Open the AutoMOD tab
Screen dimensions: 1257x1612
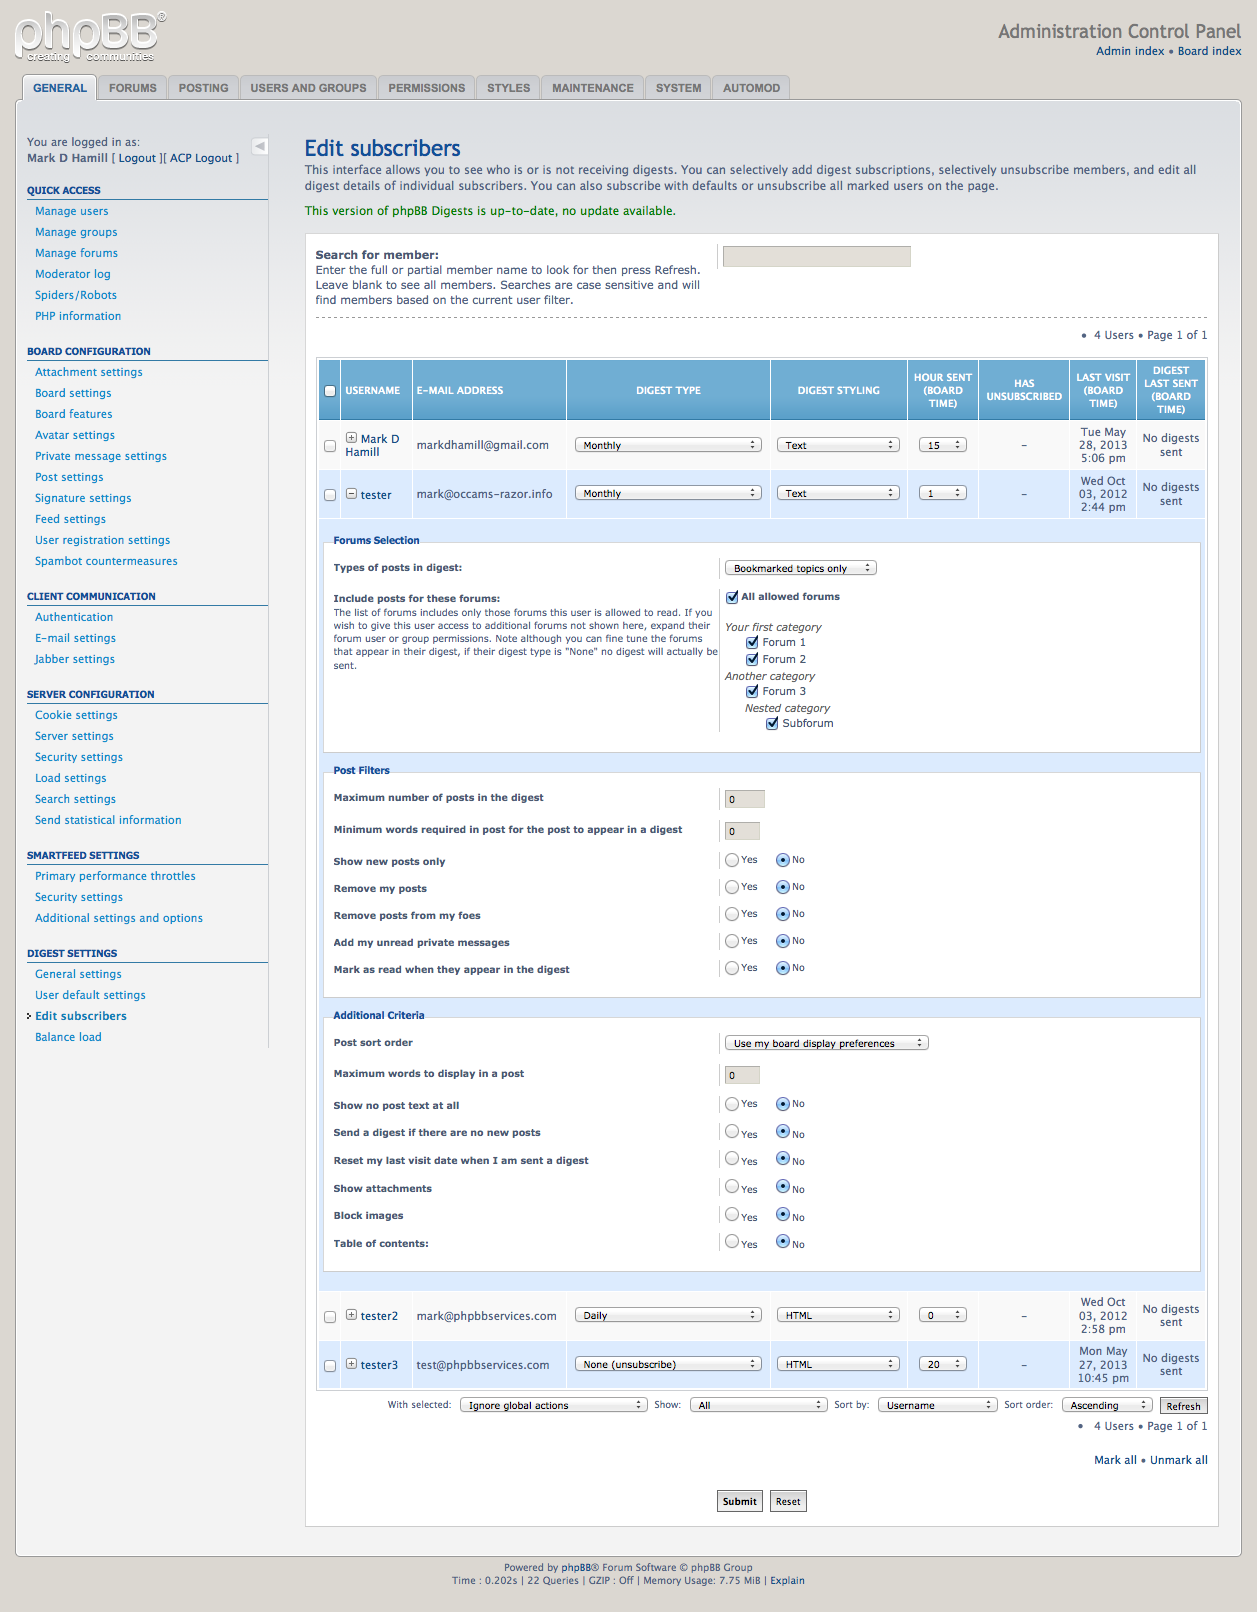751,88
